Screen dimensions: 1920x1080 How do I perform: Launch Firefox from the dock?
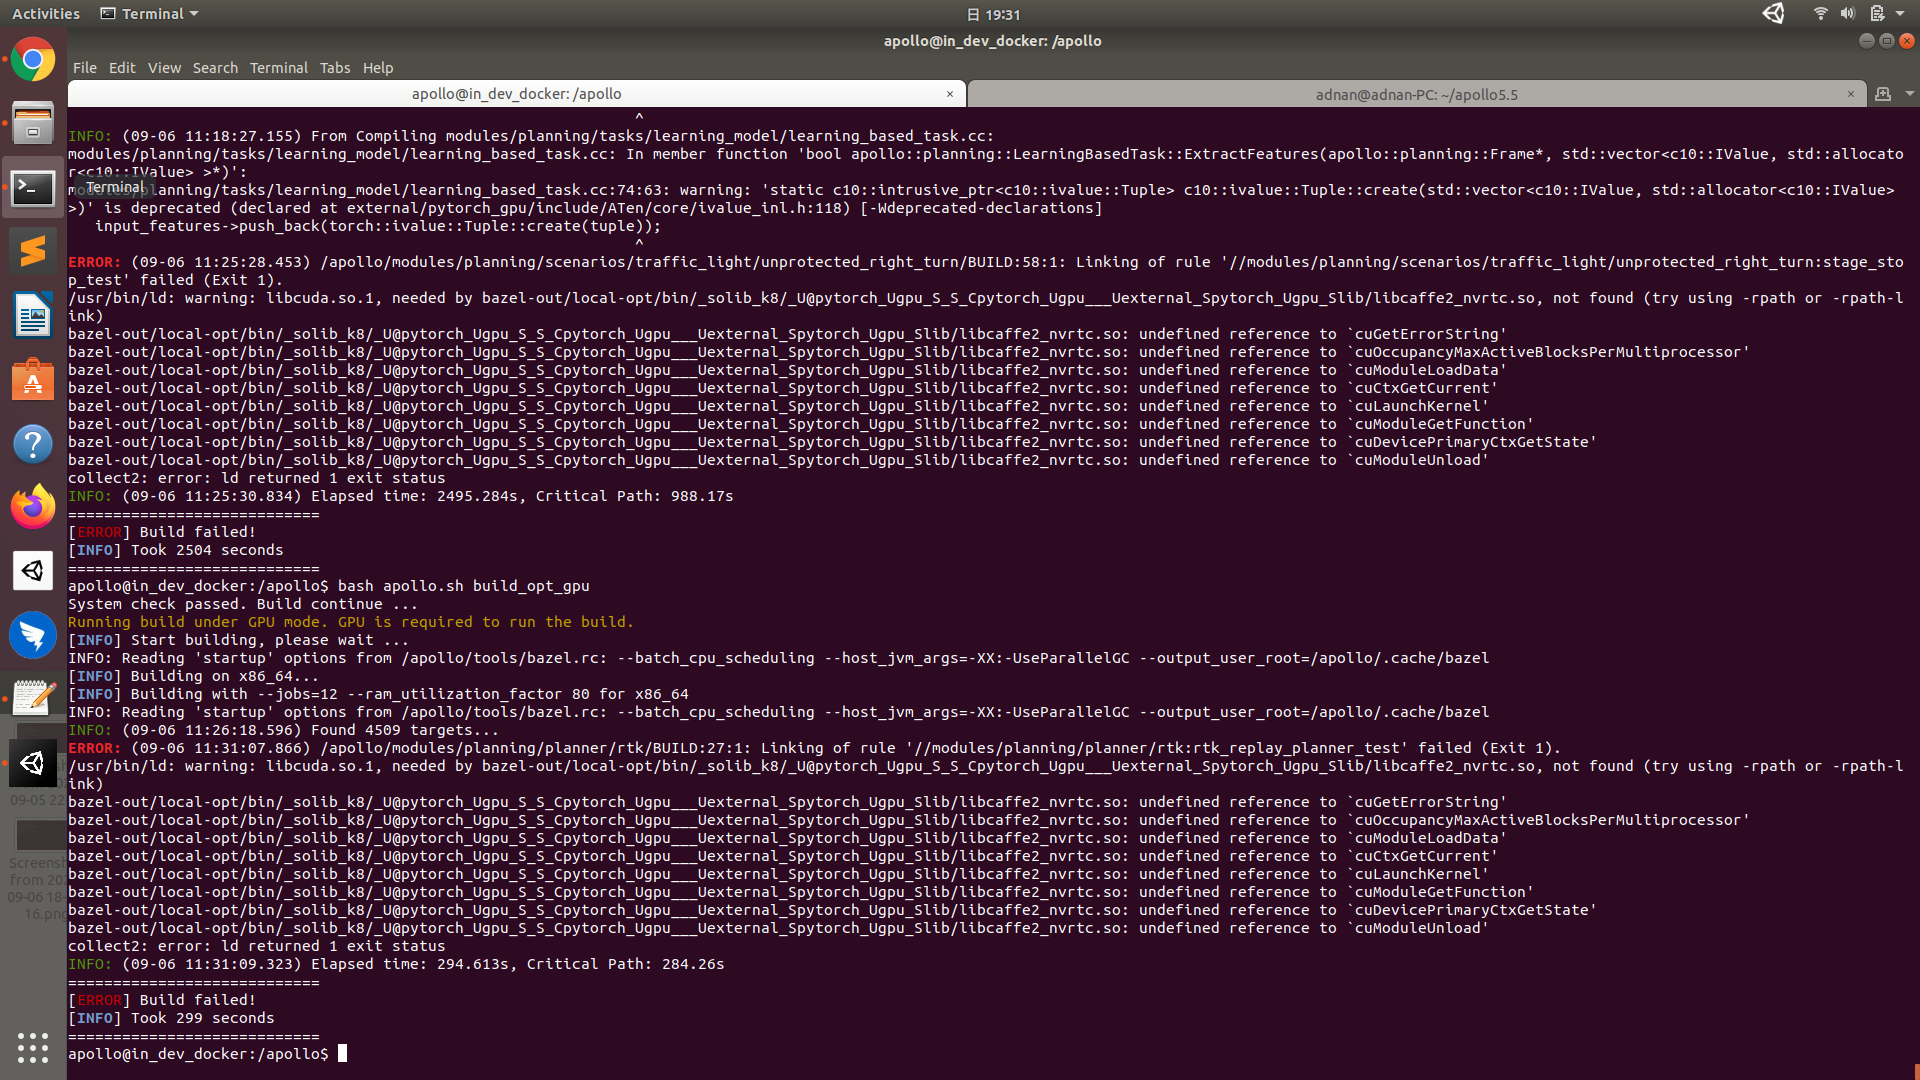click(33, 507)
